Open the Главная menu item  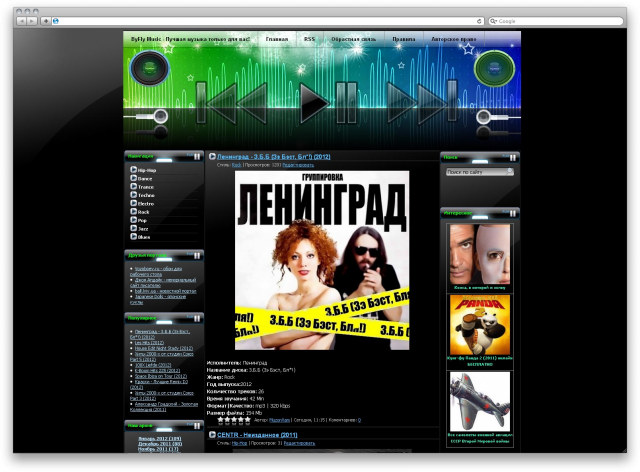[277, 39]
